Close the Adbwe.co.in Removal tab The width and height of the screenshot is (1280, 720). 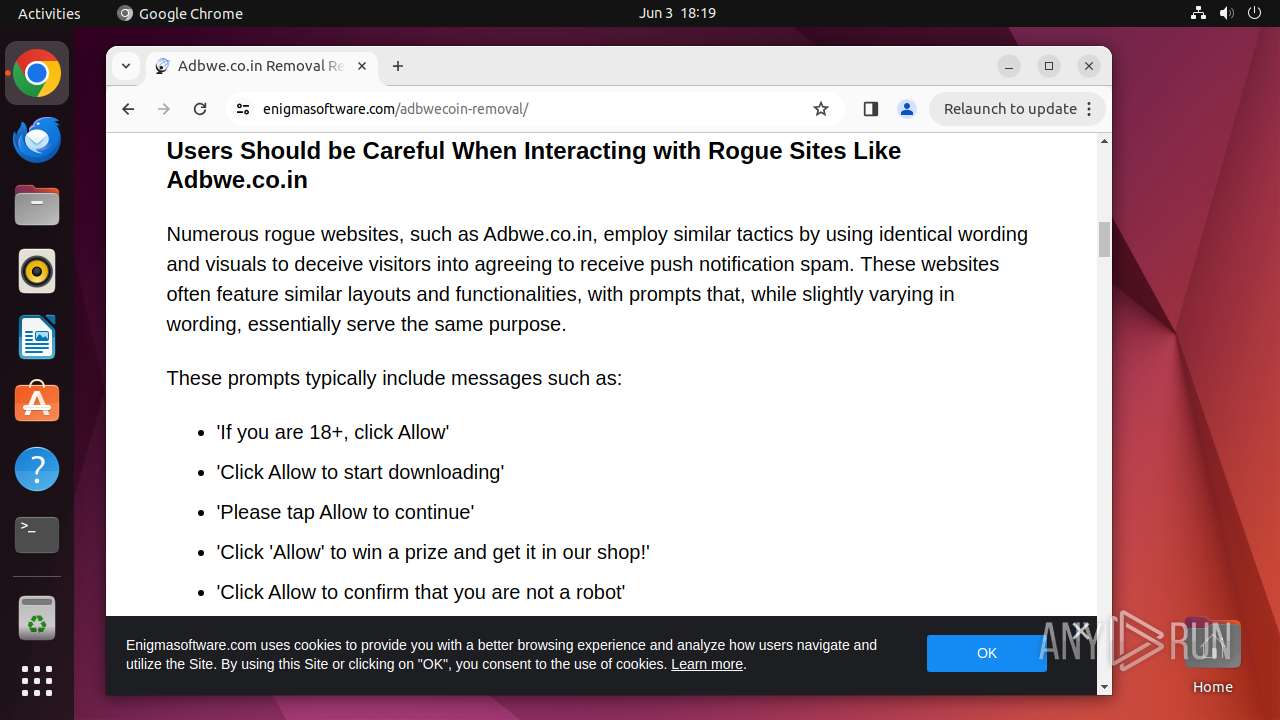tap(362, 66)
